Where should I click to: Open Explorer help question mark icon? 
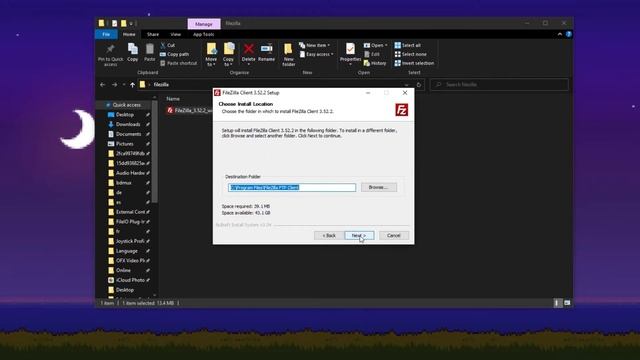[x=569, y=34]
